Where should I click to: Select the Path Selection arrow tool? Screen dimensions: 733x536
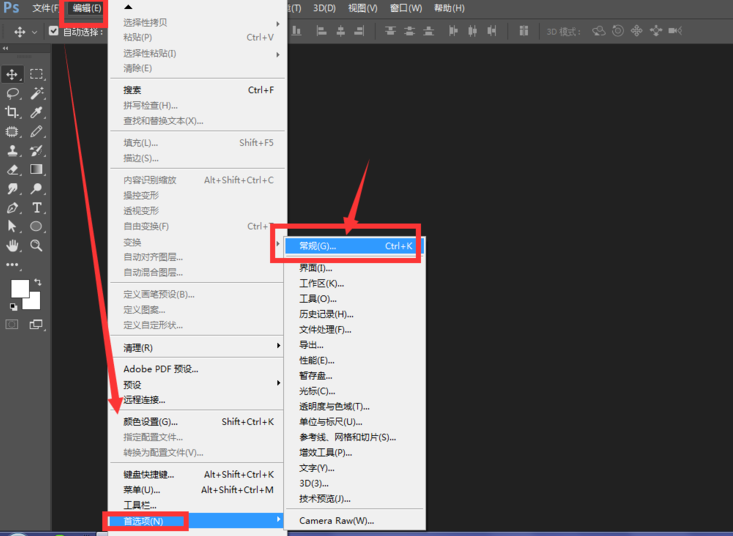tap(12, 227)
